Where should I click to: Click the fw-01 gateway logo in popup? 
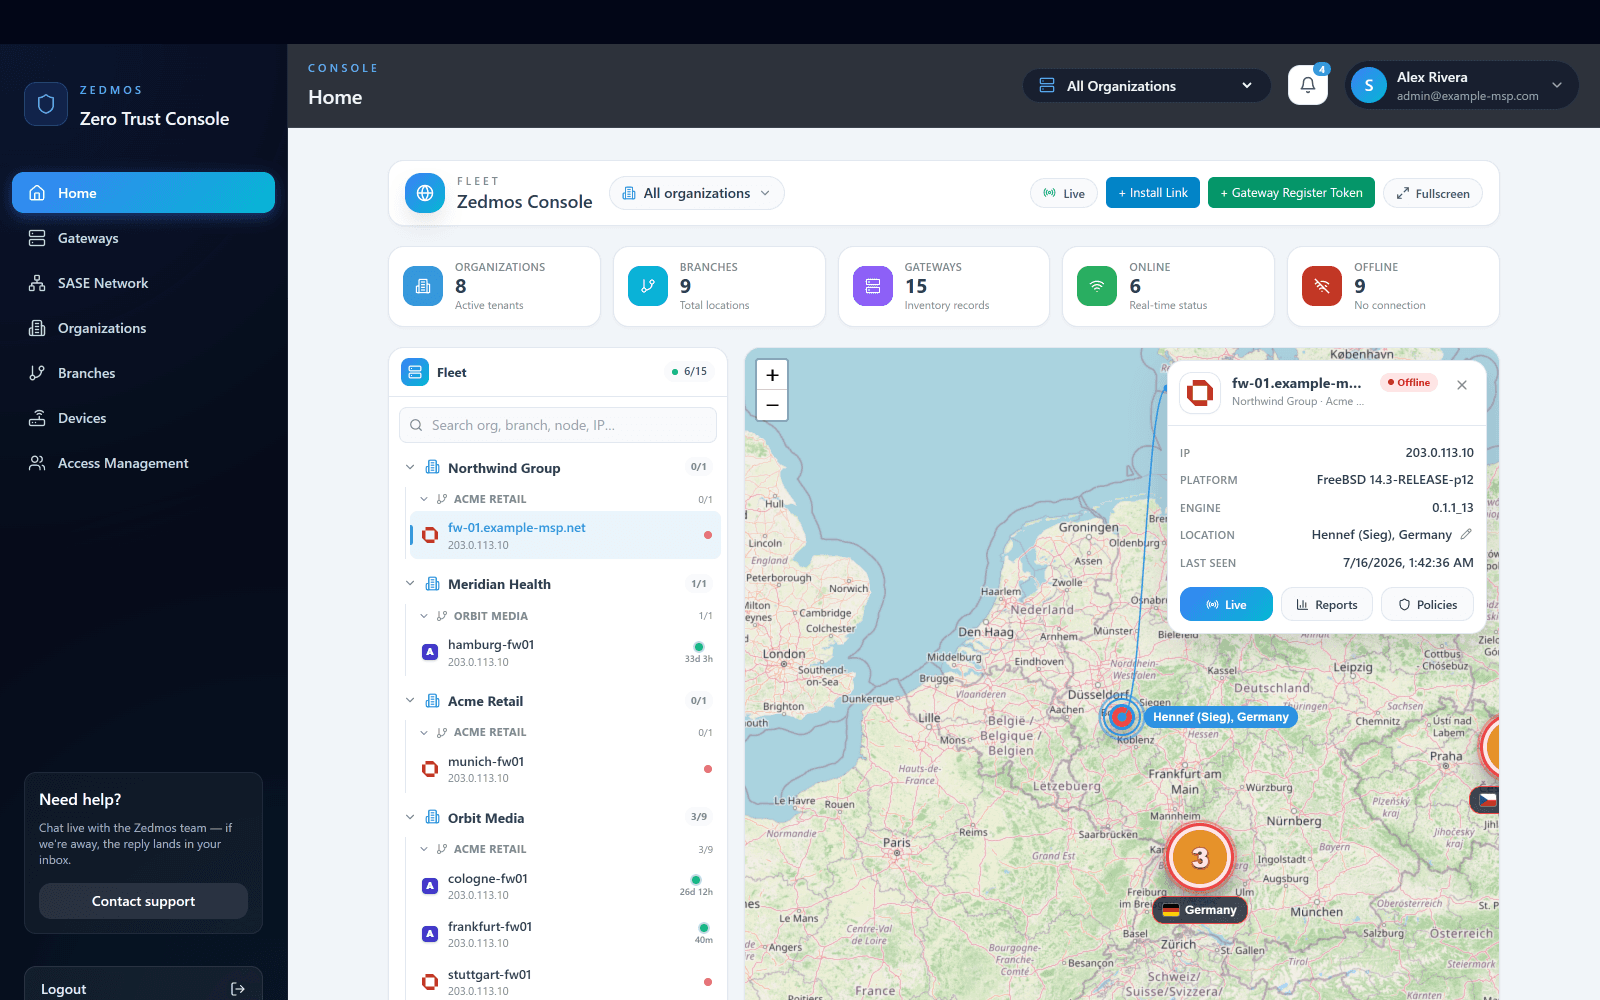[x=1200, y=392]
